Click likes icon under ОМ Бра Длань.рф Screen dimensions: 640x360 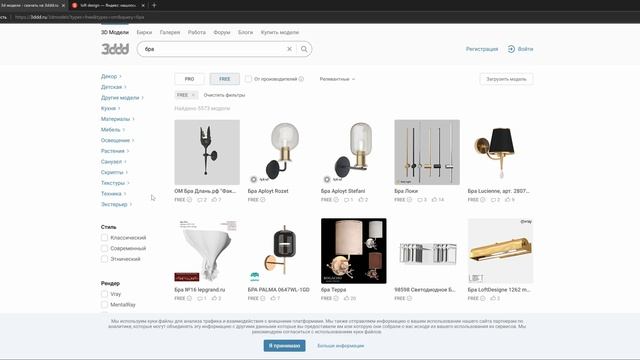214,200
